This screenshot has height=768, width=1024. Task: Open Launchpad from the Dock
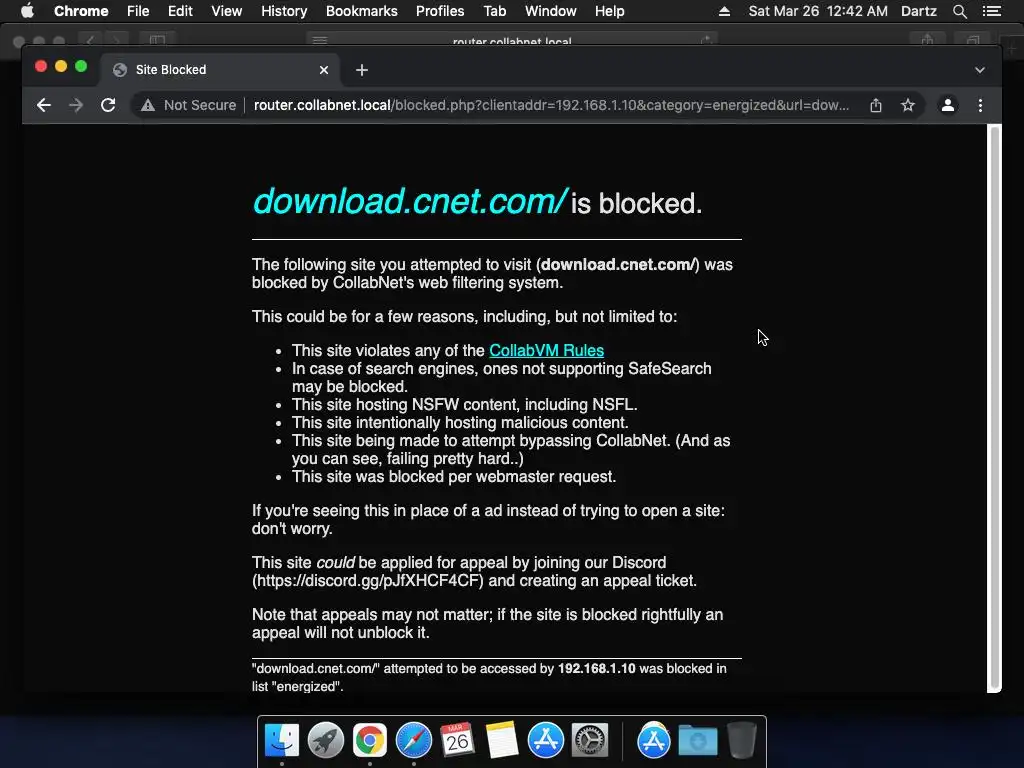coord(326,740)
